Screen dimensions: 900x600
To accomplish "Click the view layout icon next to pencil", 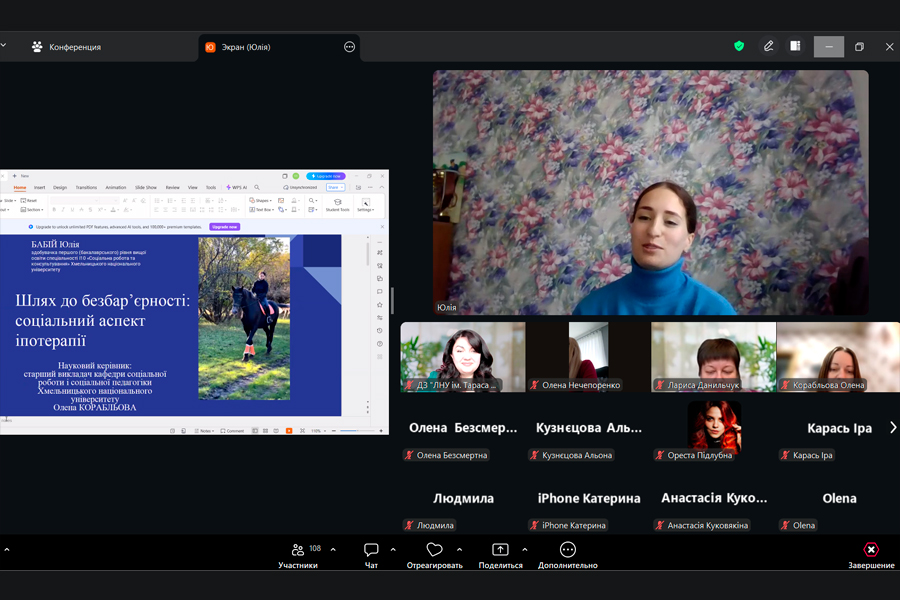I will coord(795,47).
